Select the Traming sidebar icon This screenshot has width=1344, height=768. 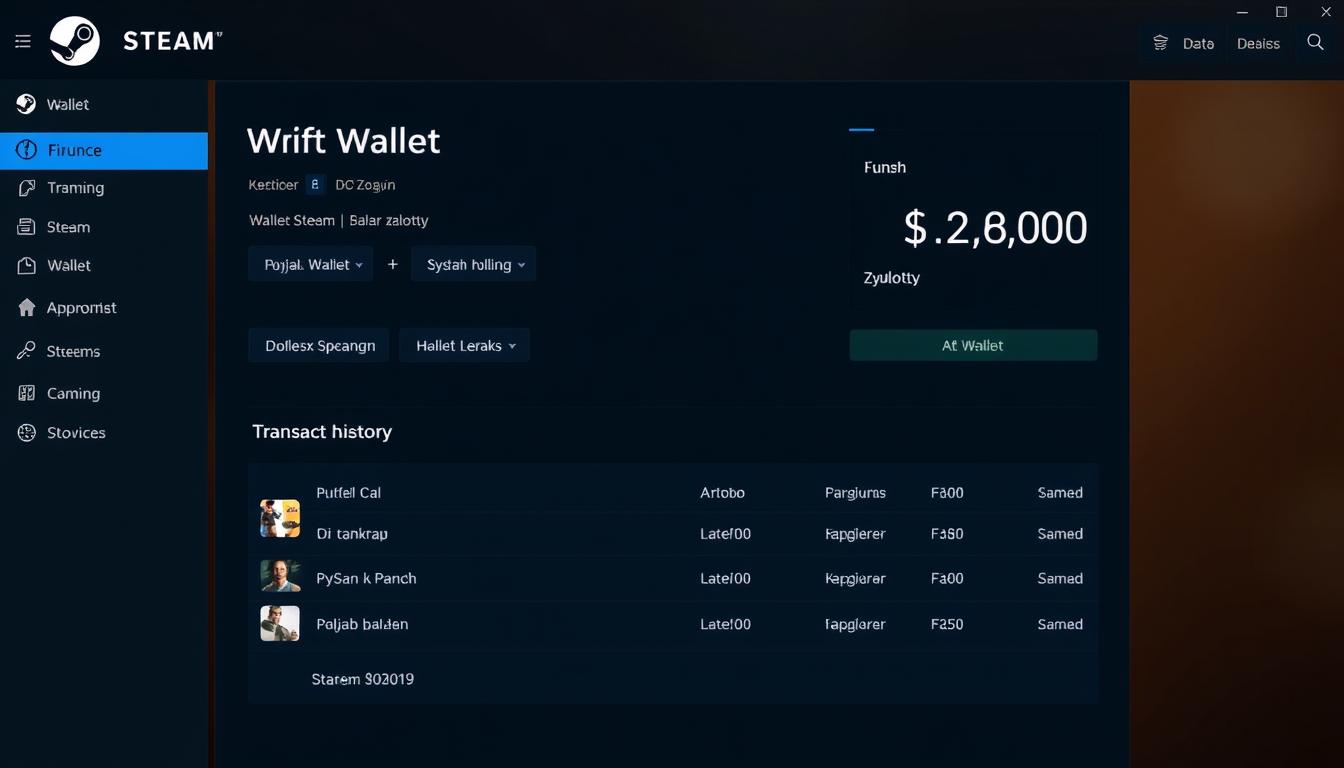point(75,188)
